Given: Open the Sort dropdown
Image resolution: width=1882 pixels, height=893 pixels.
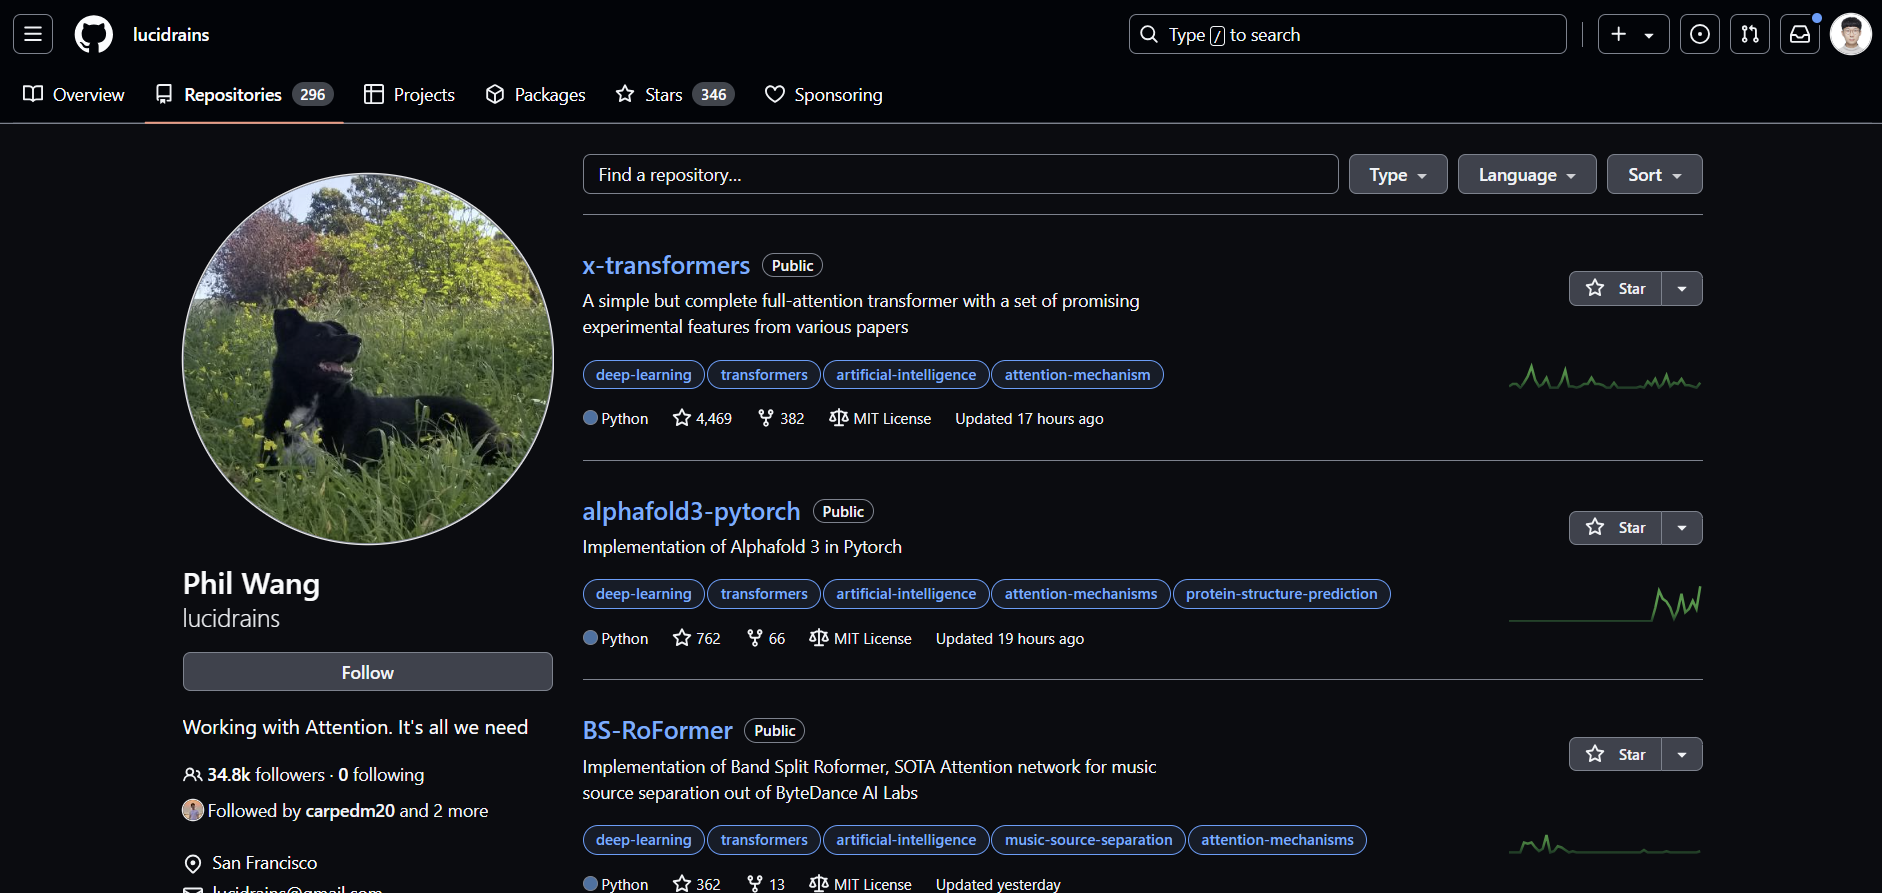Looking at the screenshot, I should click(1655, 174).
